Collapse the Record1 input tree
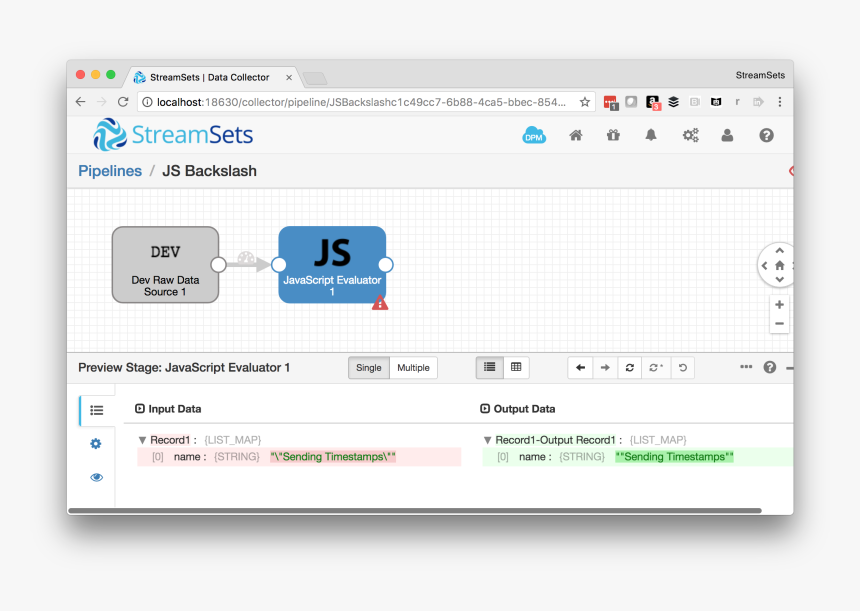This screenshot has width=860, height=611. 142,440
